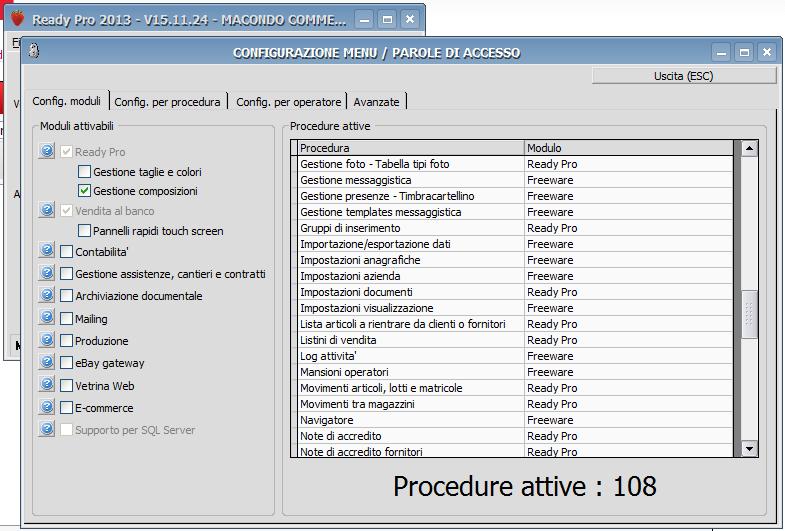Image resolution: width=785 pixels, height=531 pixels.
Task: Click procedure list scrollbar up arrow
Action: coord(749,148)
